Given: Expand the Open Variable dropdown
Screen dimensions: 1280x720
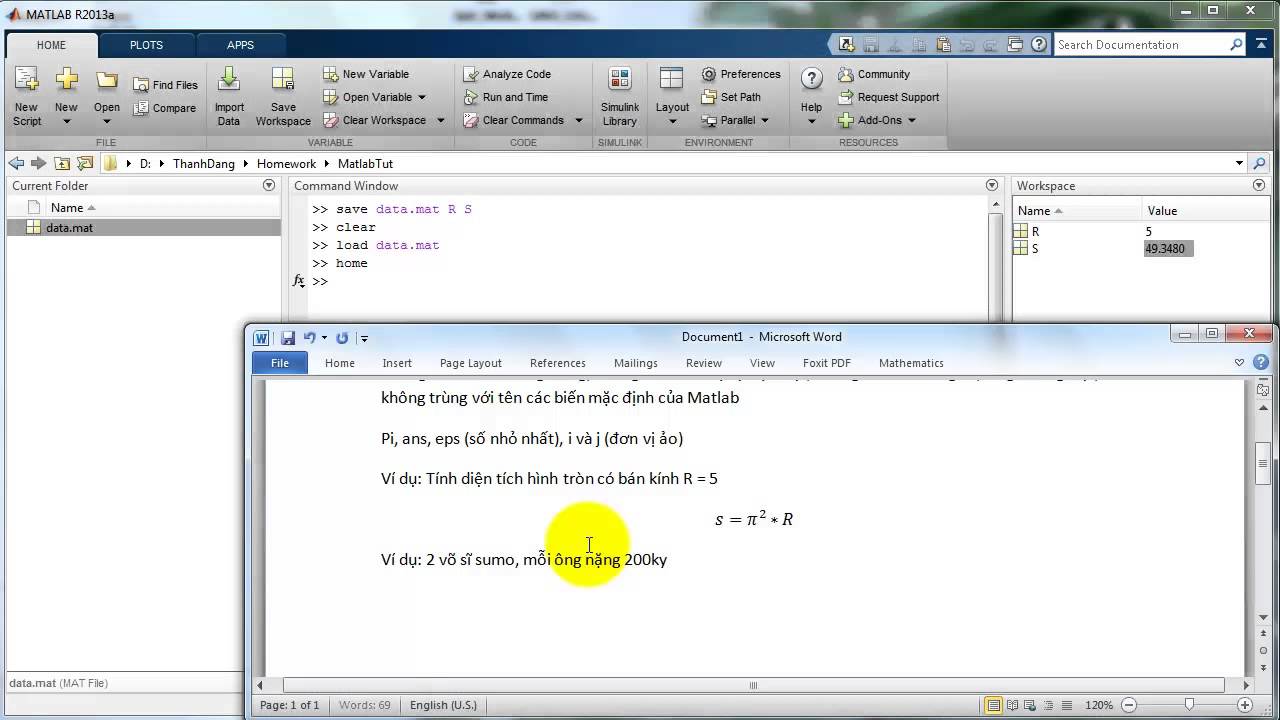Looking at the screenshot, I should coord(422,97).
